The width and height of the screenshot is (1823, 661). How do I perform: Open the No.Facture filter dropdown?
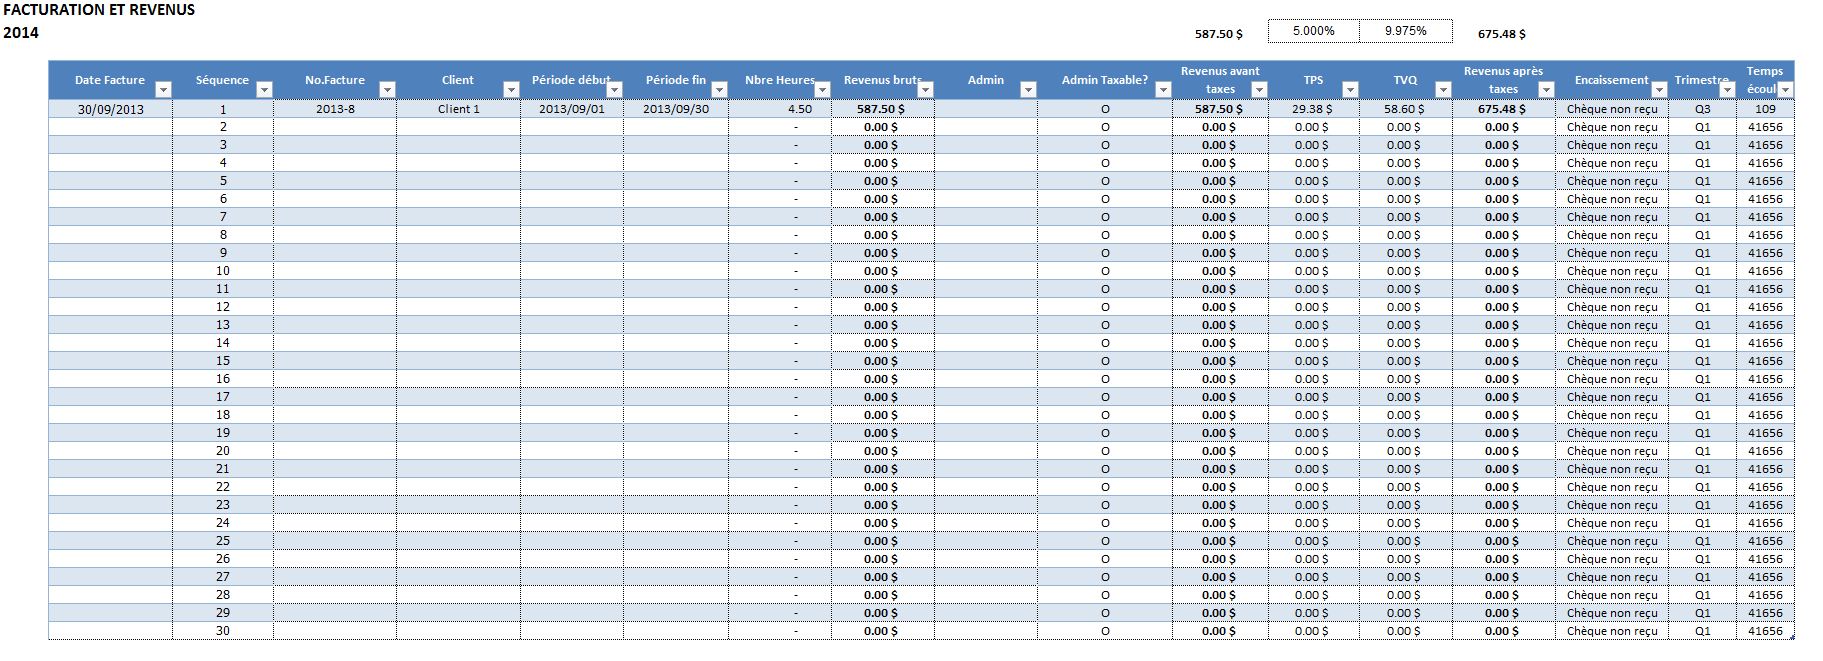tap(388, 90)
